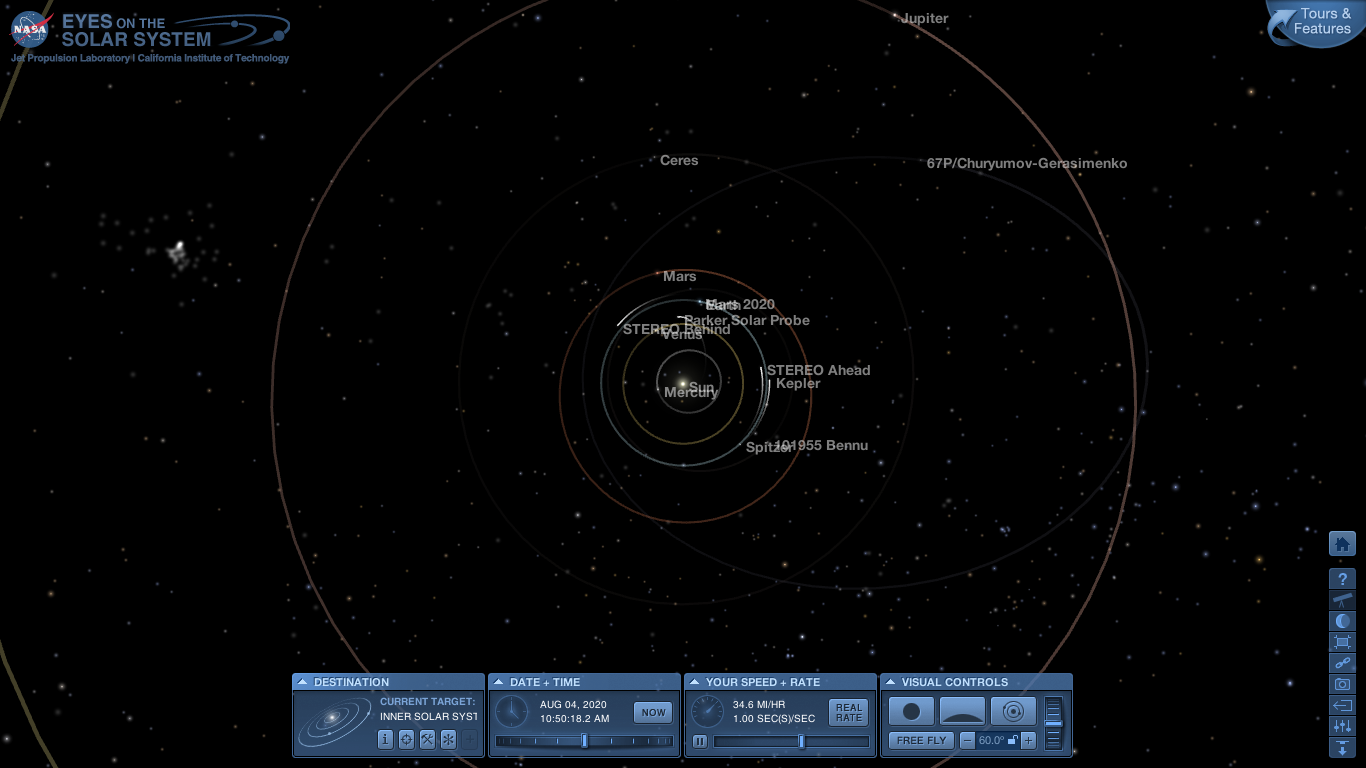Toggle the crescent moon lighting icon
The width and height of the screenshot is (1366, 768).
1342,621
